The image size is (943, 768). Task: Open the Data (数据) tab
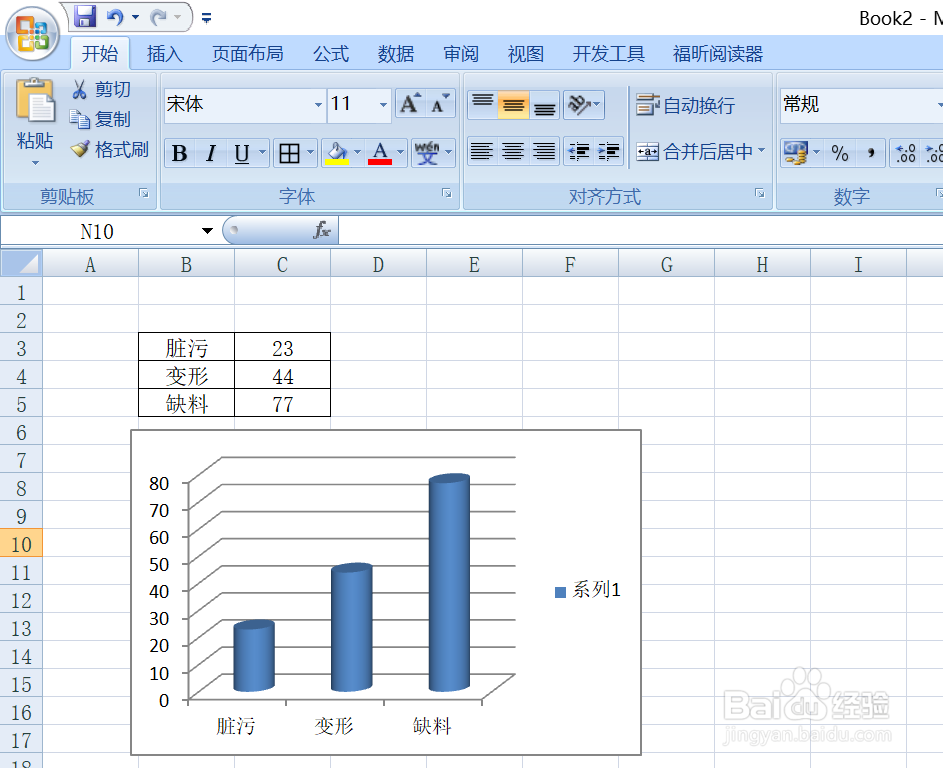coord(396,54)
